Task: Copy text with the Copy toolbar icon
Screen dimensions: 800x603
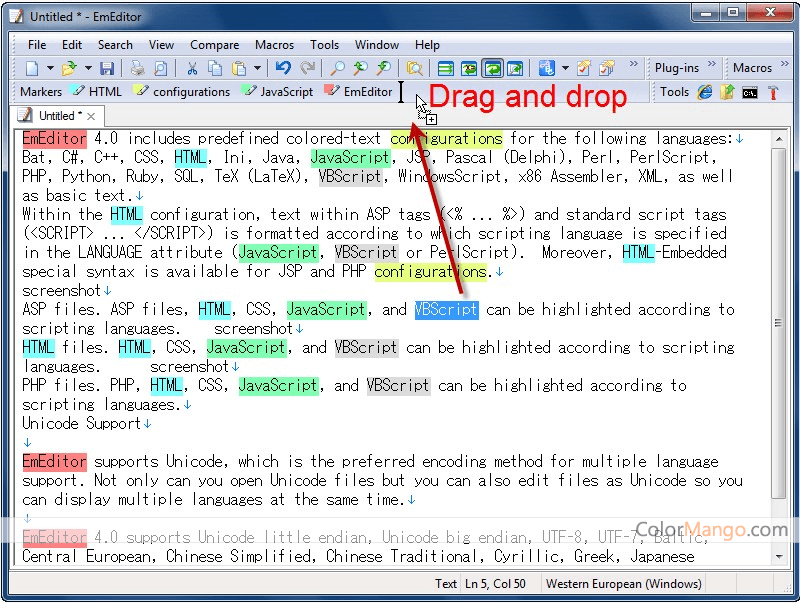Action: click(x=216, y=68)
